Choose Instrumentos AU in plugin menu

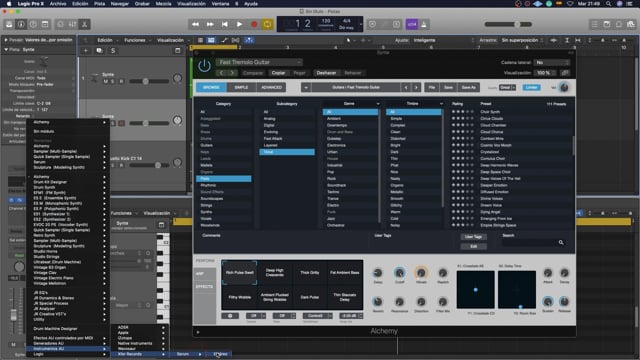(x=68, y=349)
